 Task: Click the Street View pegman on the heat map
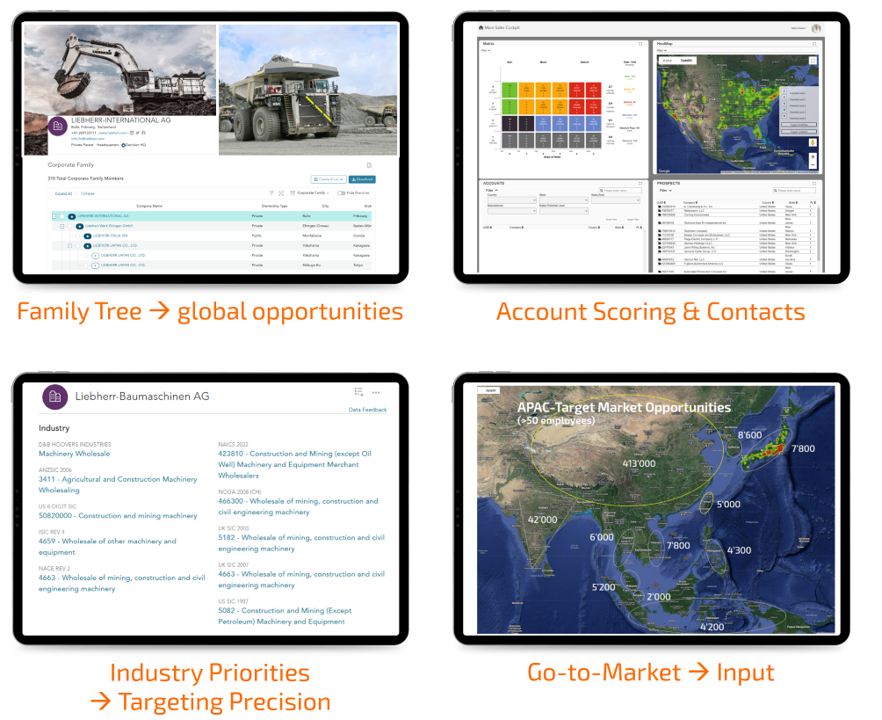pyautogui.click(x=813, y=143)
